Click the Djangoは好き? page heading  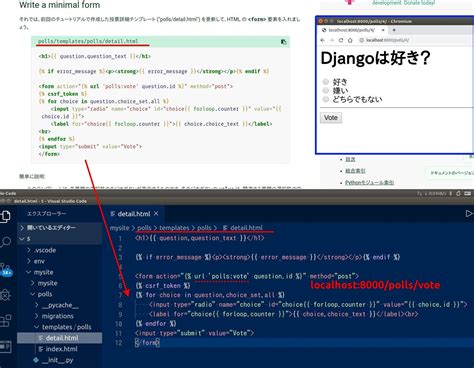click(376, 58)
